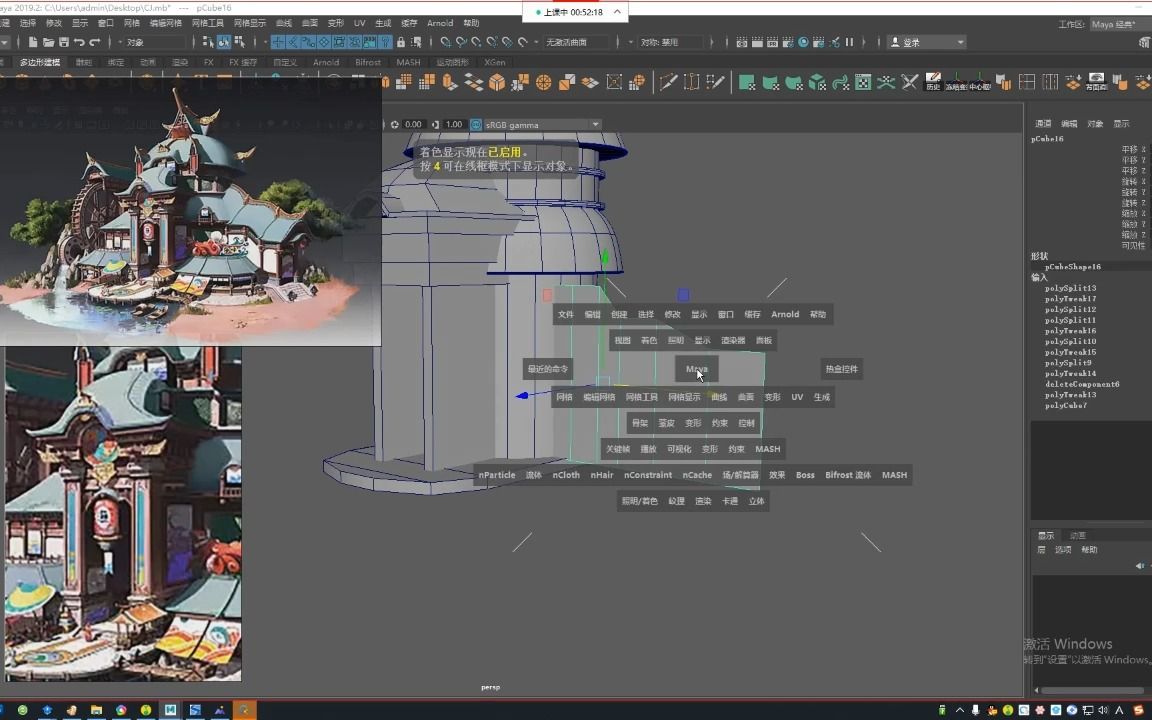The image size is (1152, 720).
Task: Open the Arnold menu in the hotbox
Action: [785, 314]
